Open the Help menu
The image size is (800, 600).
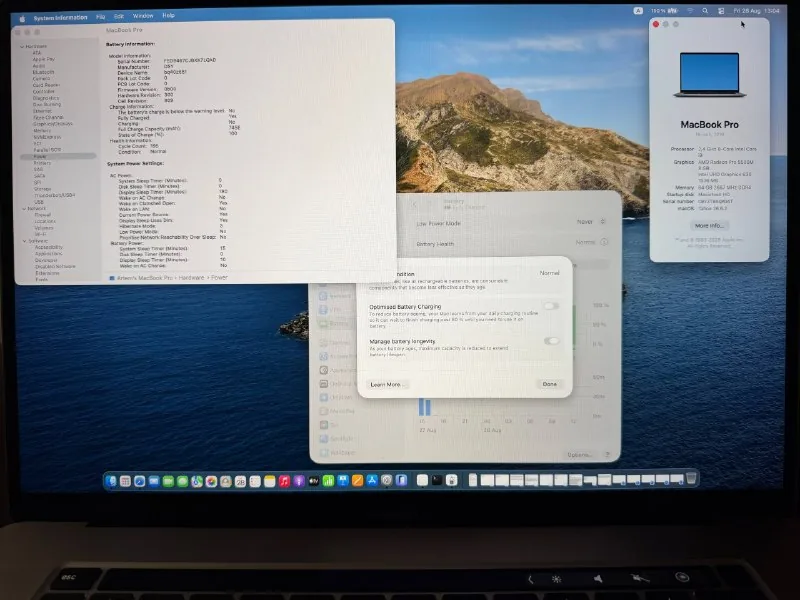[168, 15]
